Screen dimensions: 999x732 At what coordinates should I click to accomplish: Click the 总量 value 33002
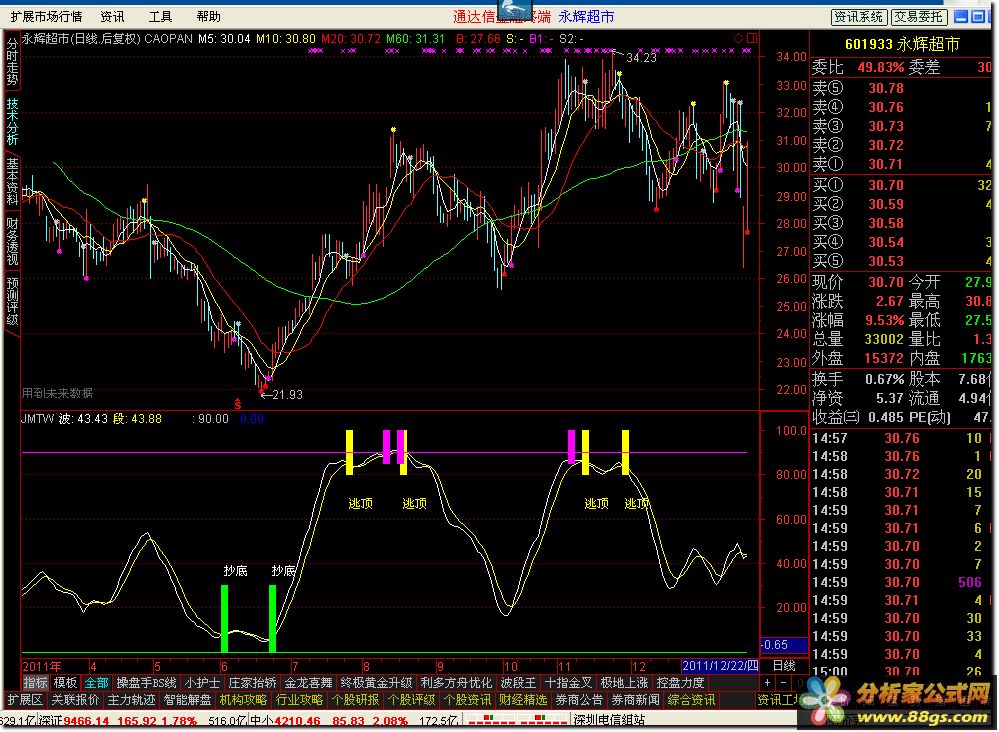(884, 338)
